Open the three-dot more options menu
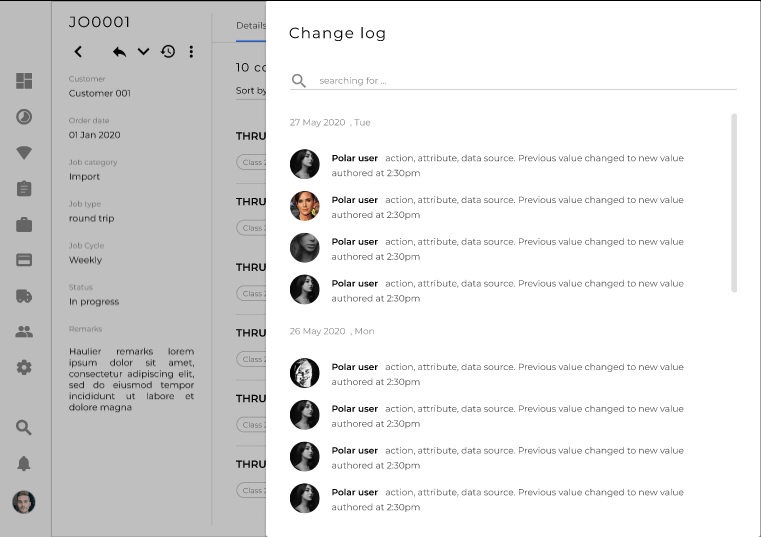The image size is (761, 537). pyautogui.click(x=191, y=52)
